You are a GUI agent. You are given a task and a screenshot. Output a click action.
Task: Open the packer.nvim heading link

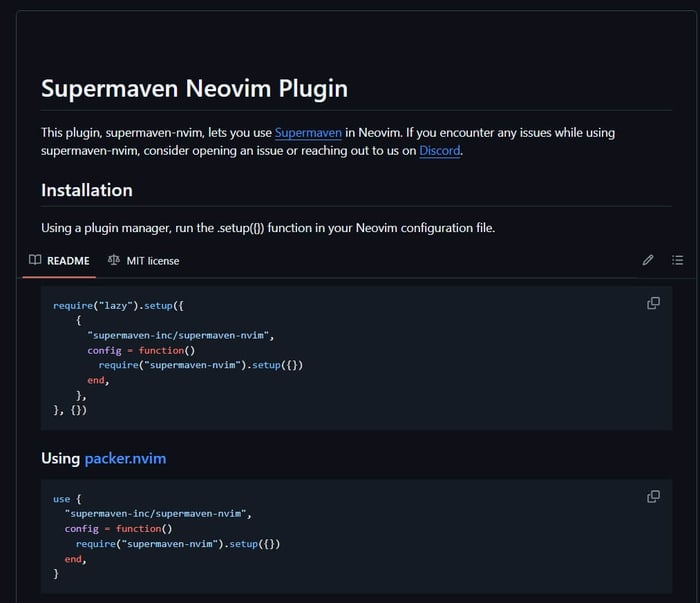pos(125,458)
